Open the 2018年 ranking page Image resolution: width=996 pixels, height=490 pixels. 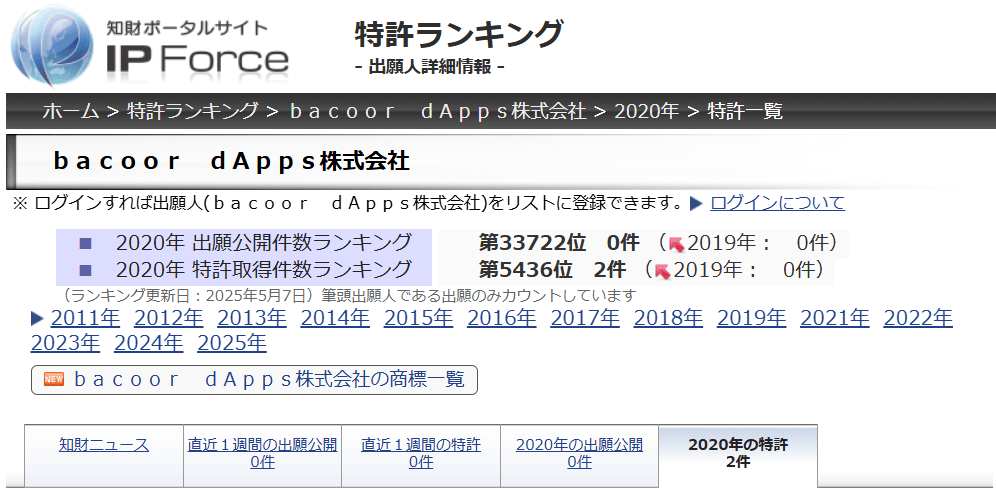(668, 318)
